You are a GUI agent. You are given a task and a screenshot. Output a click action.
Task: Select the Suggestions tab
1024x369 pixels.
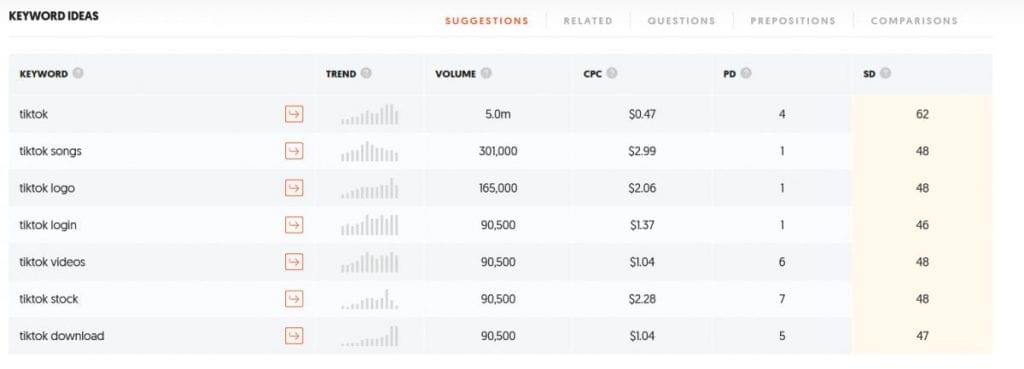(487, 21)
